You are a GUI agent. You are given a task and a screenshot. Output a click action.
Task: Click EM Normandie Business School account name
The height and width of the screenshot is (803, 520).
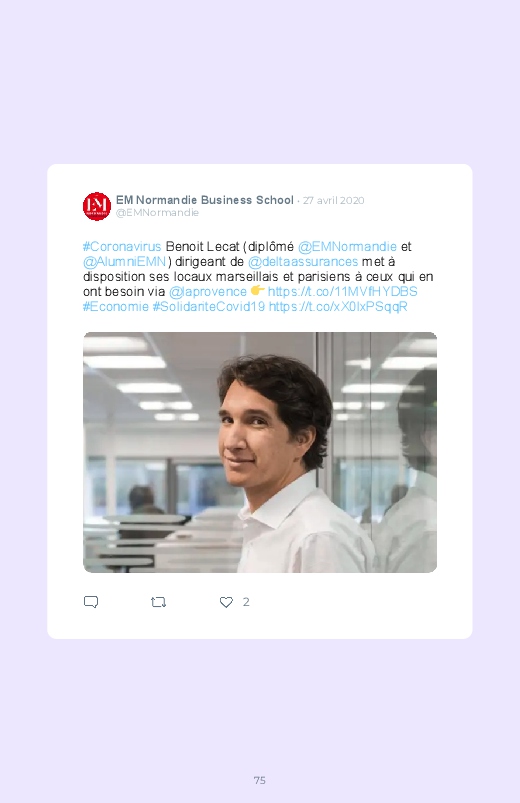click(x=204, y=200)
